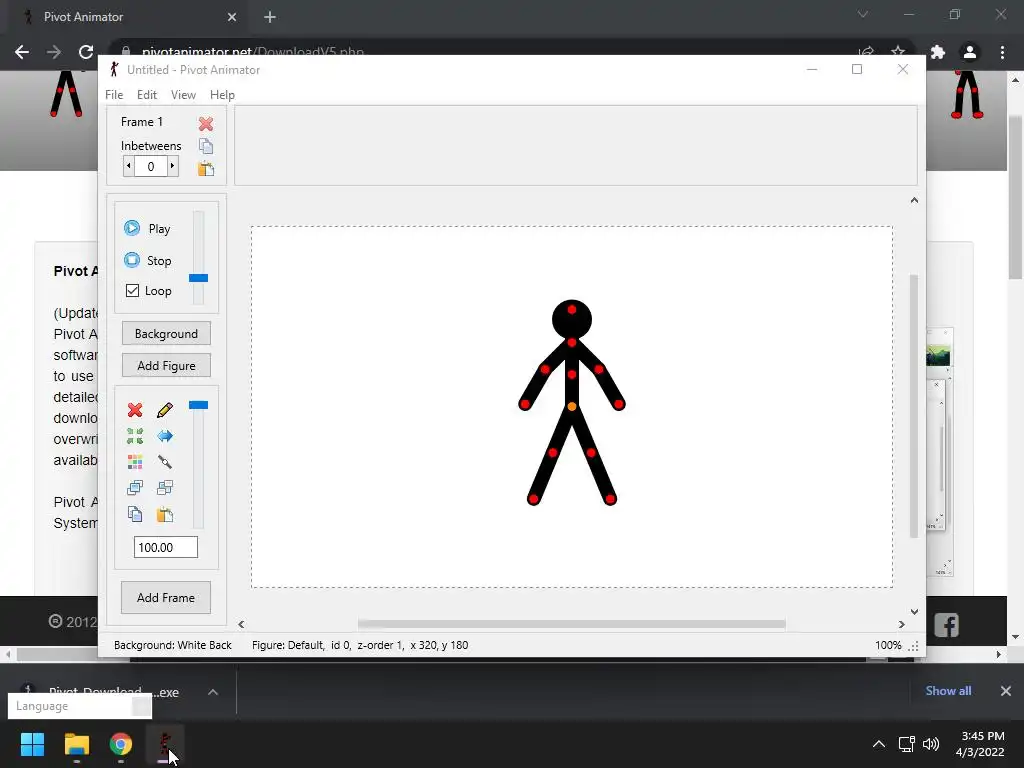Open the Windows Start menu
The width and height of the screenshot is (1024, 768).
32,744
